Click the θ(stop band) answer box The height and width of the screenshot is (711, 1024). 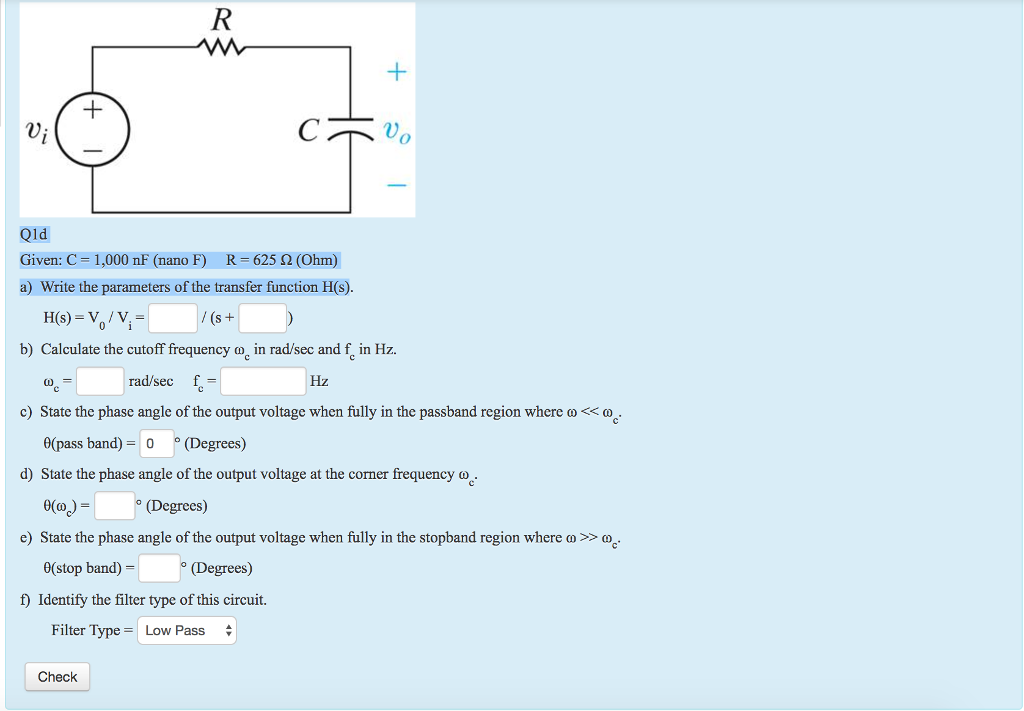pos(159,568)
